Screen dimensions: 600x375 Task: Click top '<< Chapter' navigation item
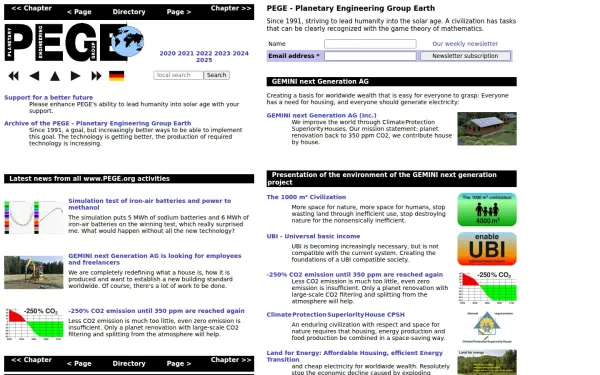pos(31,8)
